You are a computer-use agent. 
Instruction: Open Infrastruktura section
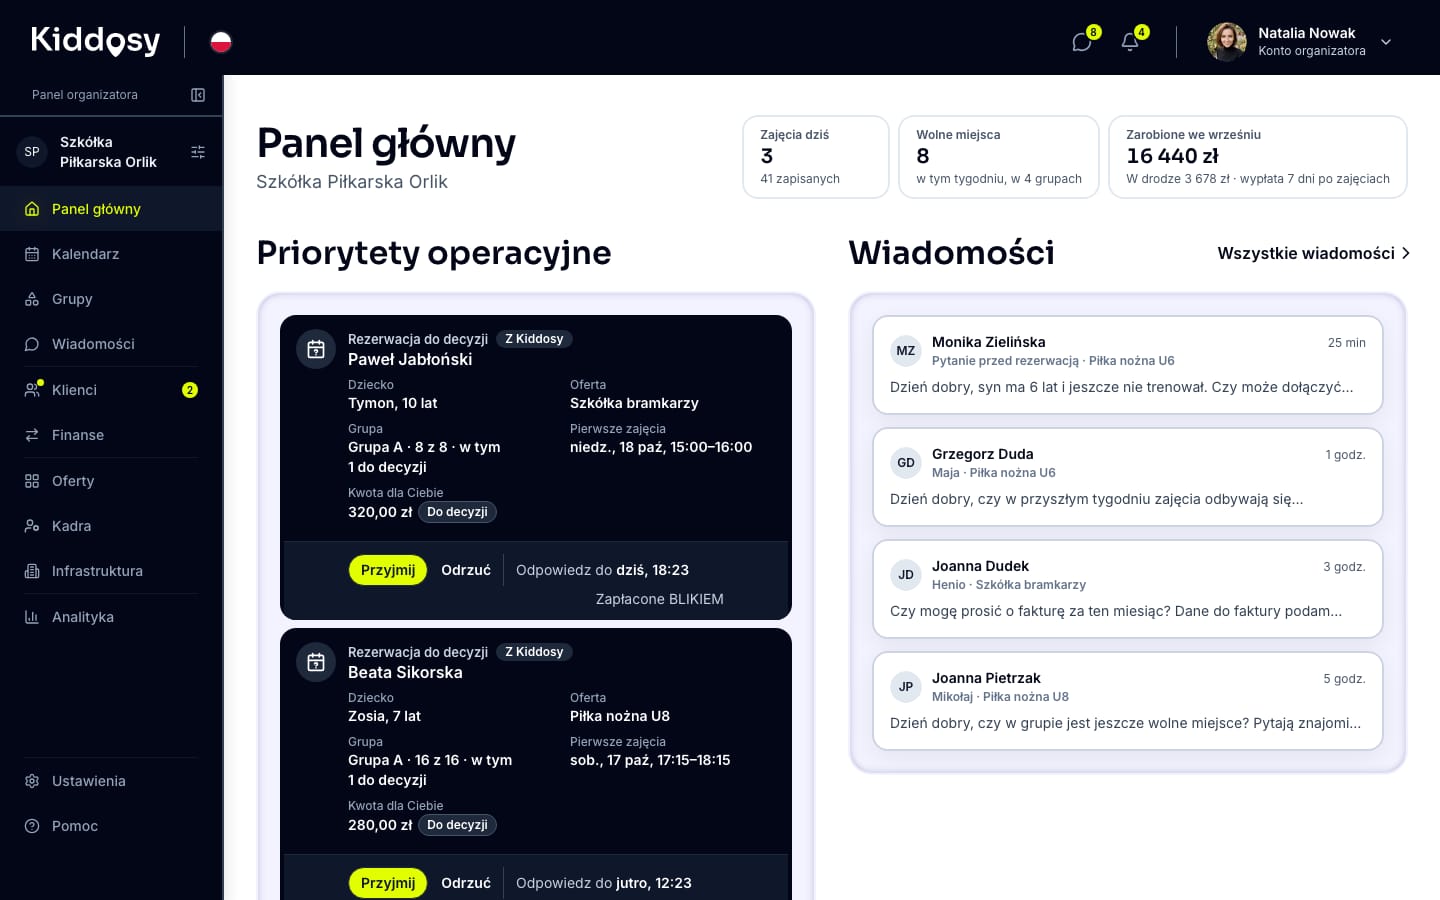pos(111,571)
